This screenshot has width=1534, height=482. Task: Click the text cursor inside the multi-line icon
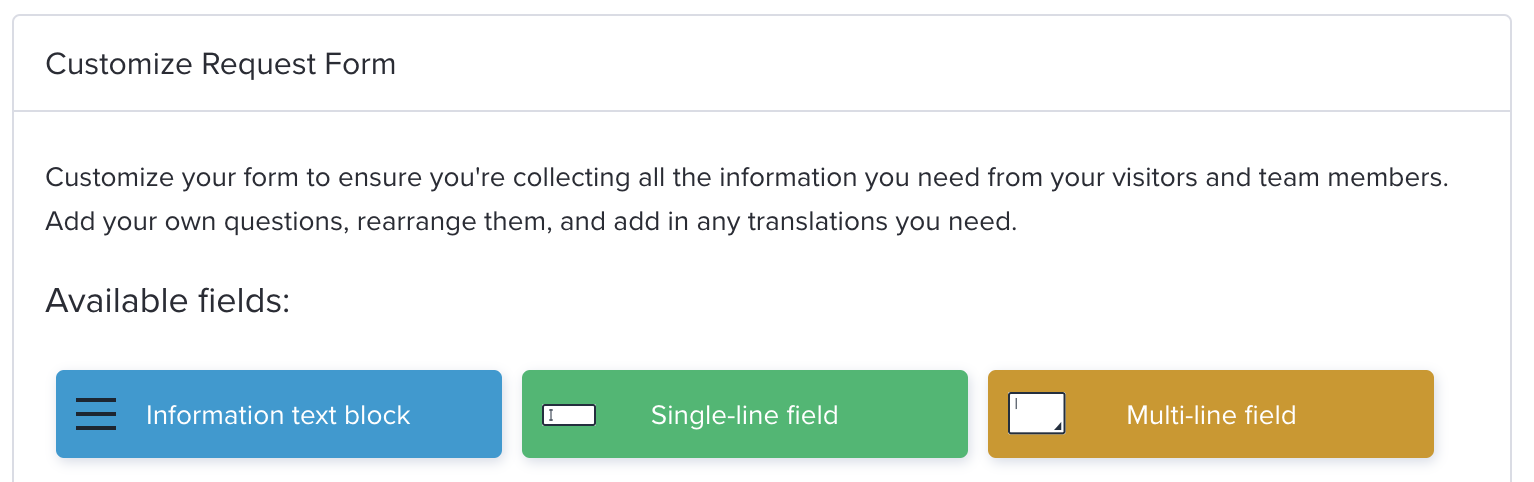click(1016, 403)
